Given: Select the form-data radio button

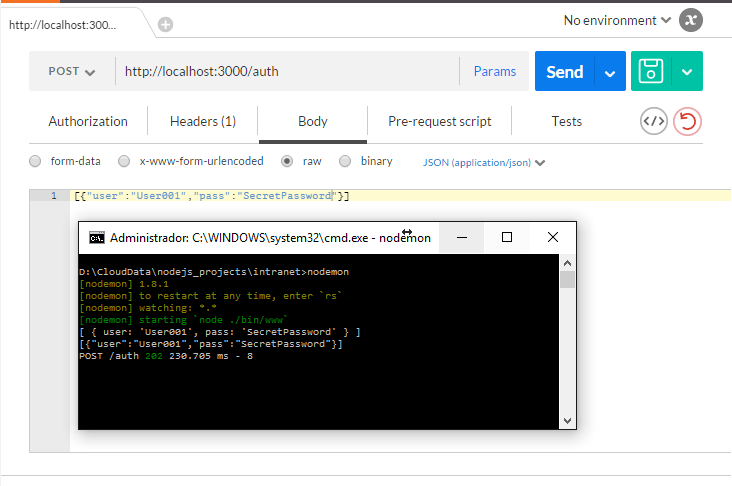Looking at the screenshot, I should click(35, 161).
